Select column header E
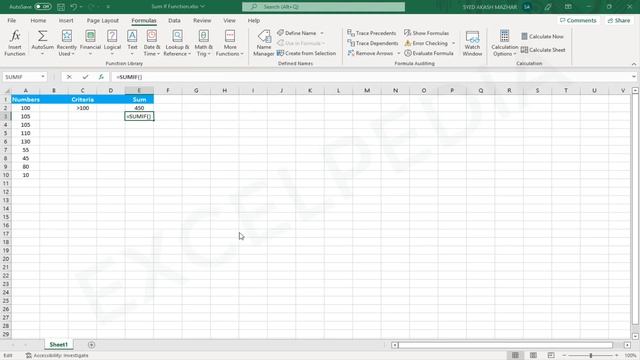Screen dimensions: 640x360 coord(139,91)
